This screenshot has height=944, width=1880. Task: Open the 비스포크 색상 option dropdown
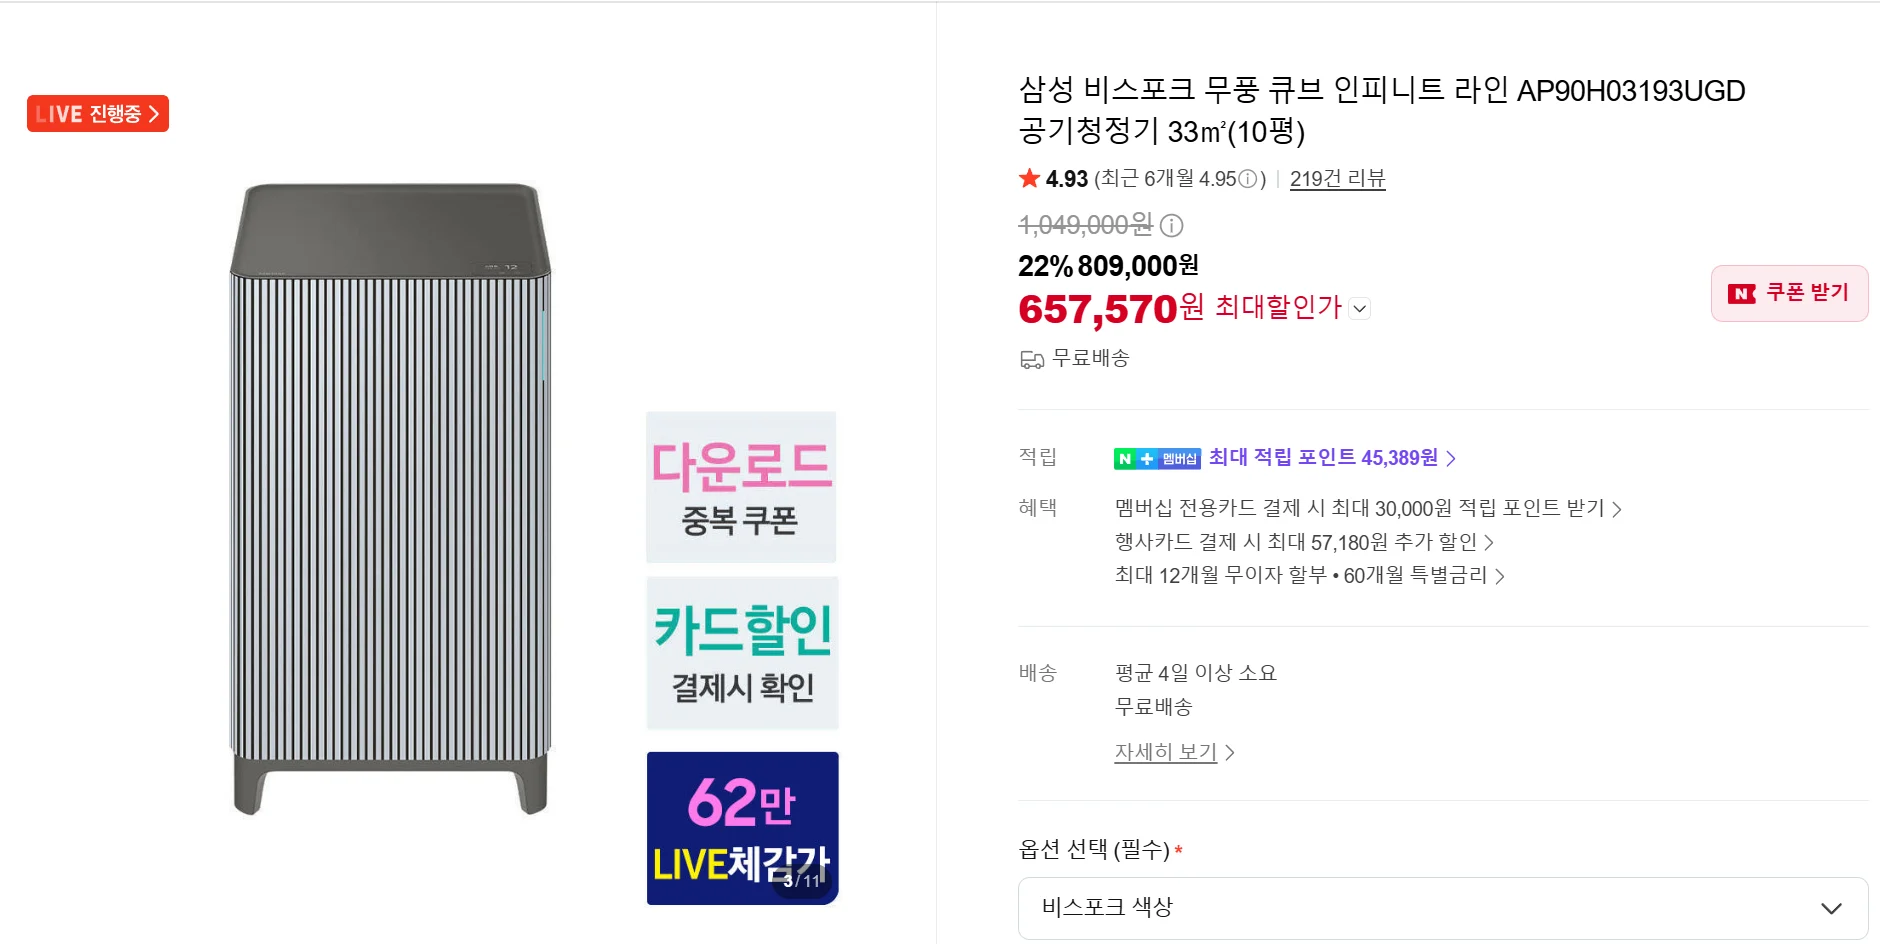(x=1443, y=908)
